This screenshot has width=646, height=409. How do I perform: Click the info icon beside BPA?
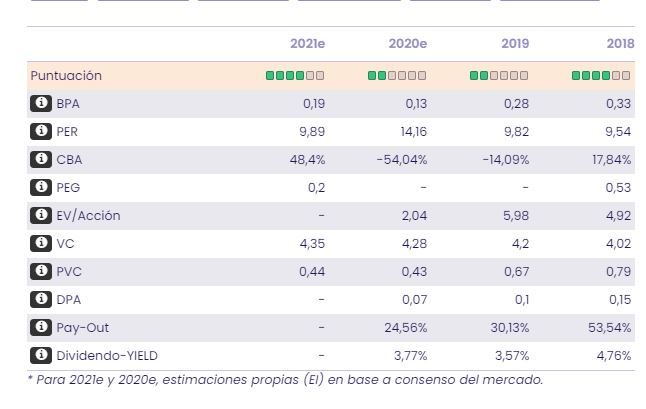coord(41,103)
